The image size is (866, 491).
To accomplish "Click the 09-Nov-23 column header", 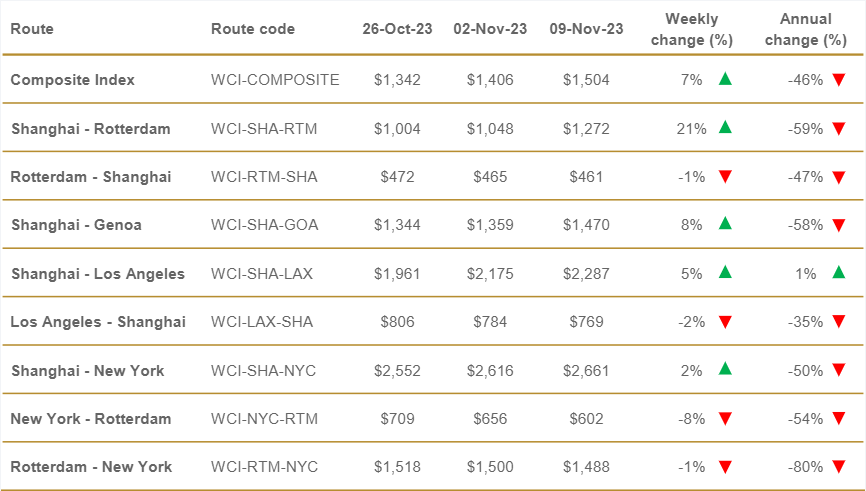I will pyautogui.click(x=586, y=29).
